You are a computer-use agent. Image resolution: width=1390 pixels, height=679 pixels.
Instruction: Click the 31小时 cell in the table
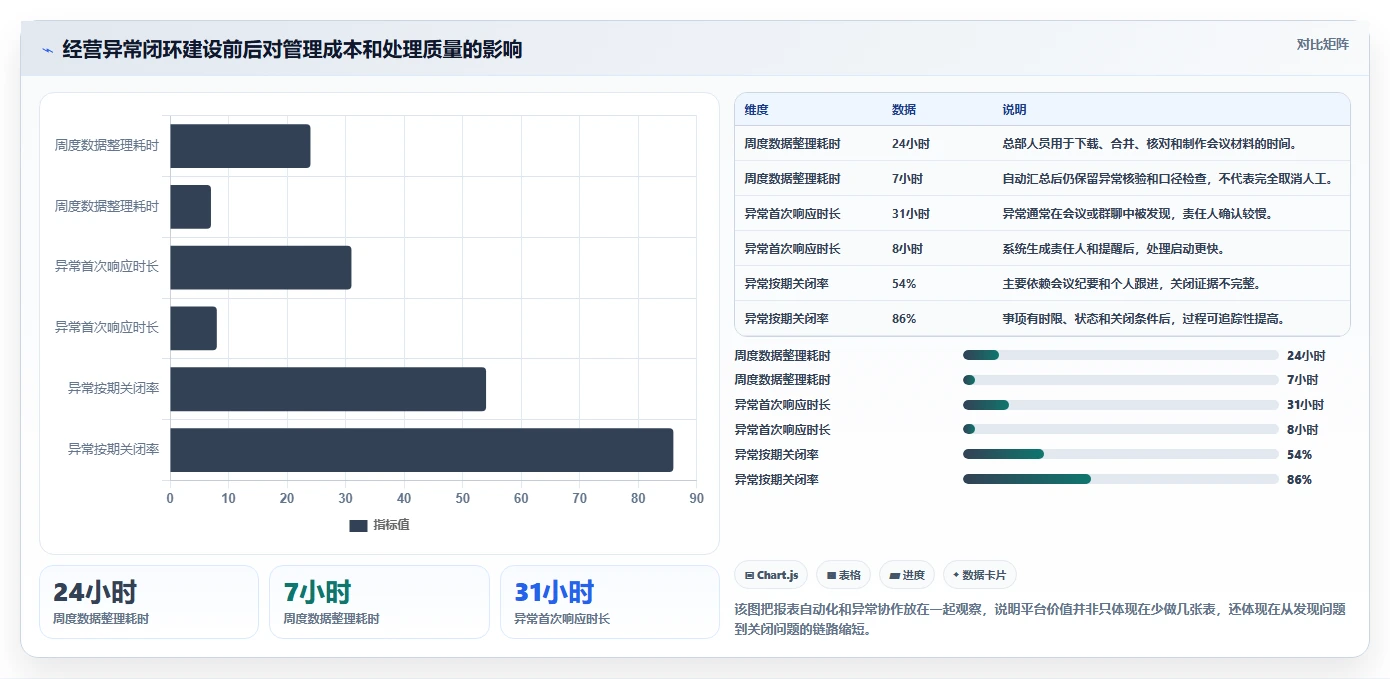910,214
